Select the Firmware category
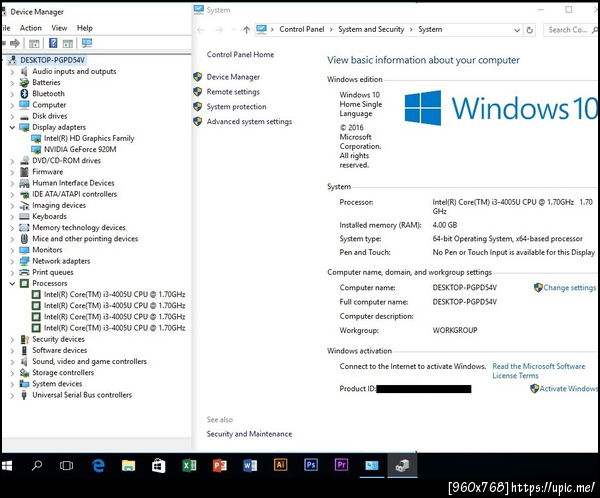Image resolution: width=600 pixels, height=498 pixels. click(47, 172)
